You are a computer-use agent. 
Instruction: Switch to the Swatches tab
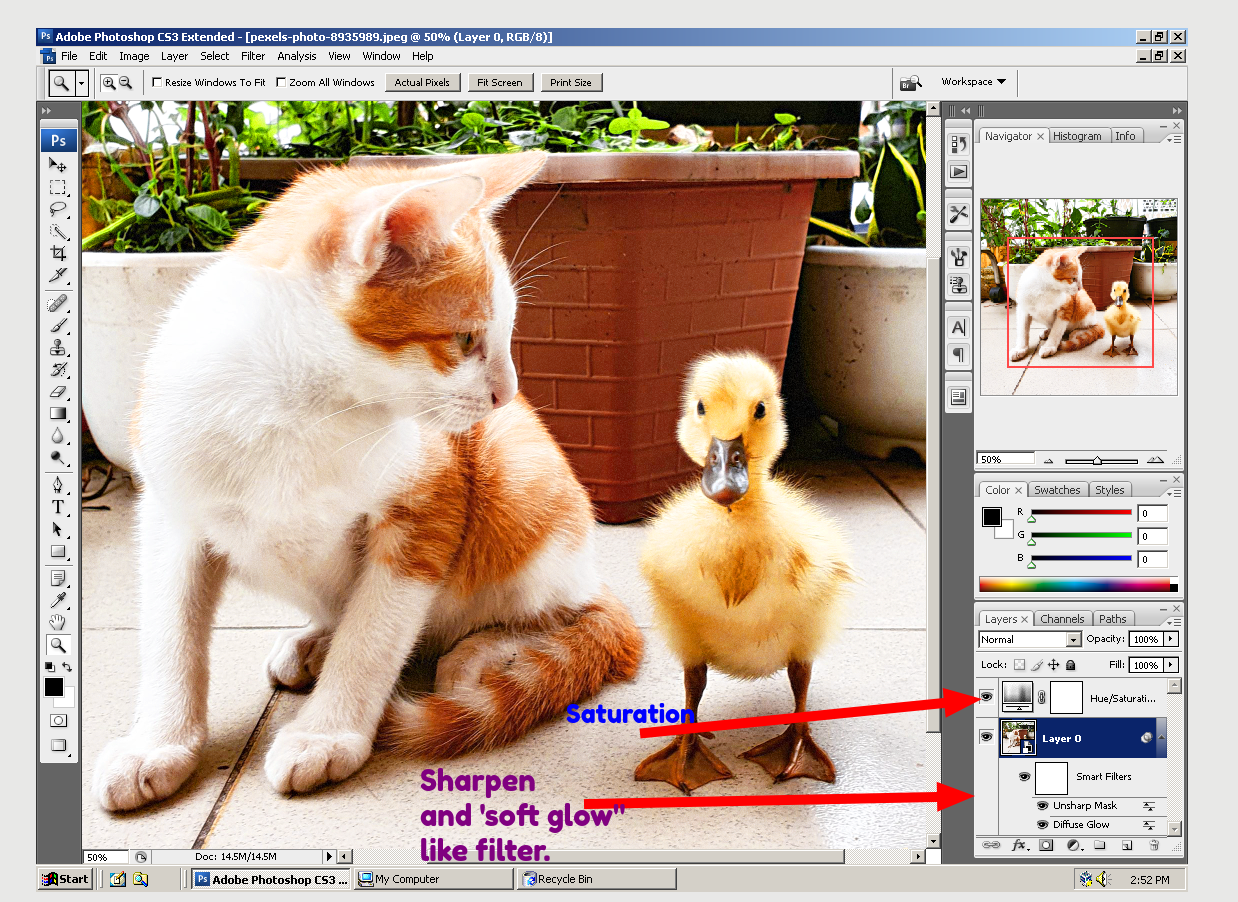point(1057,490)
